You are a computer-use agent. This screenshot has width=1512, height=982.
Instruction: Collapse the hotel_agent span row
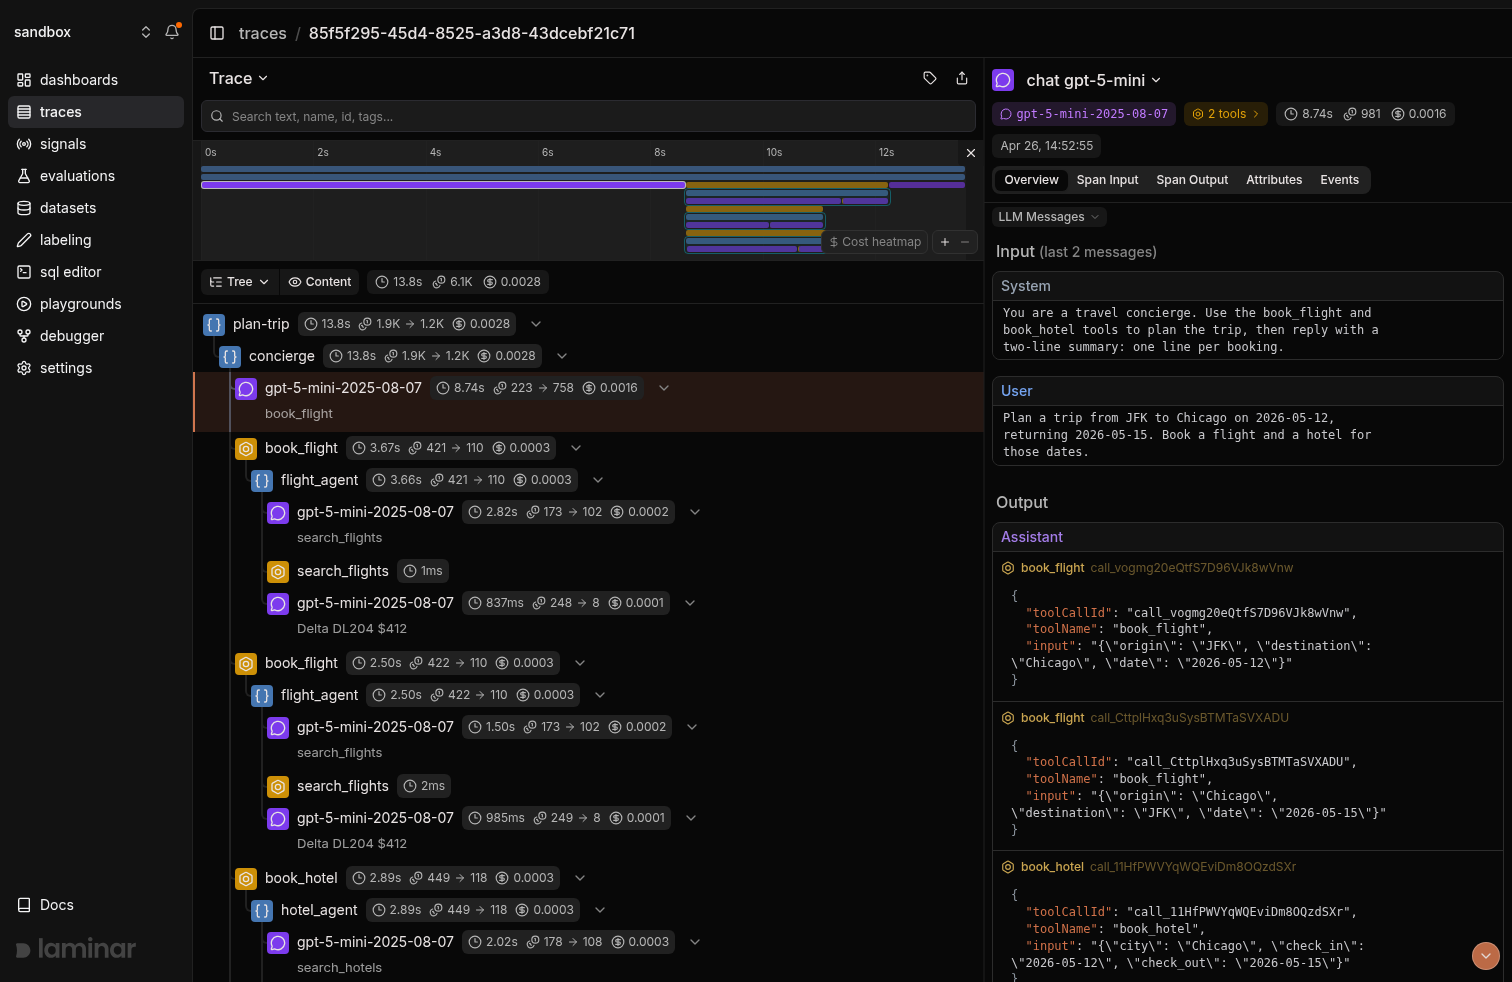pyautogui.click(x=600, y=910)
